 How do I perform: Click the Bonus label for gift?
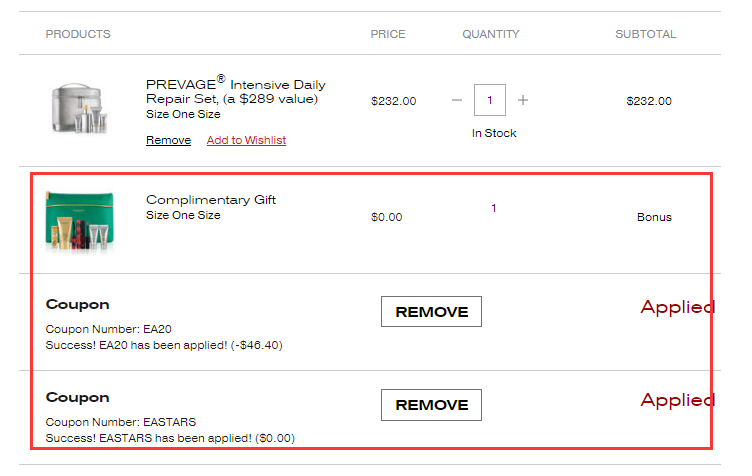pos(654,217)
